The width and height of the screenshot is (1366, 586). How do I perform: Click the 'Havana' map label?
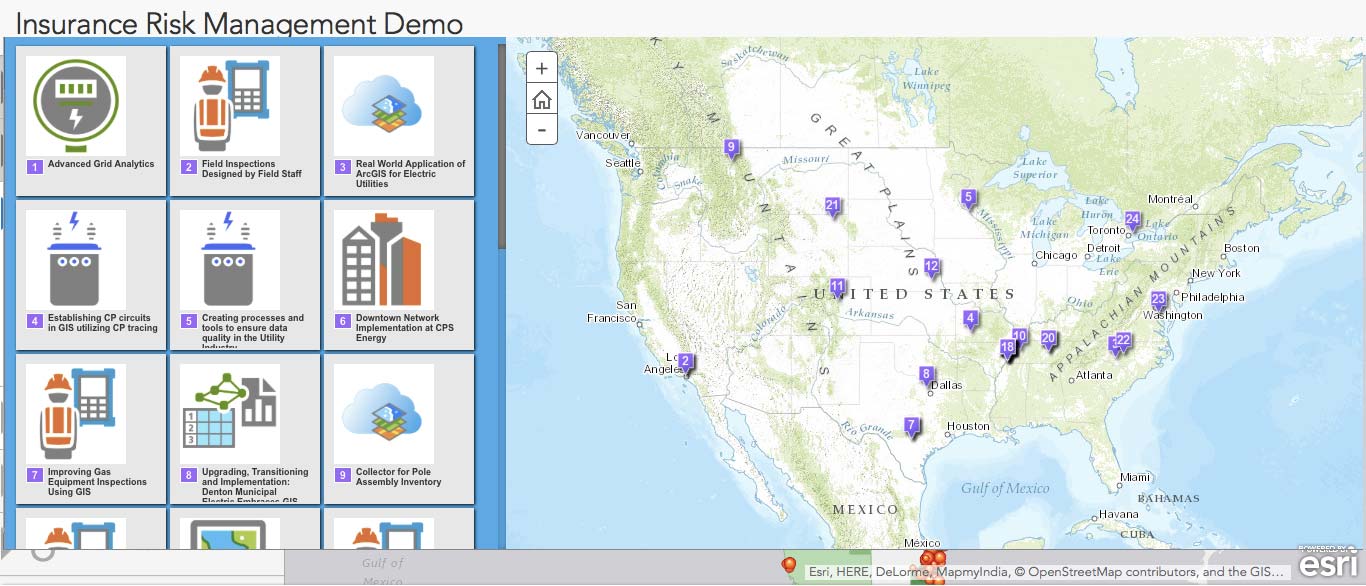click(1118, 515)
